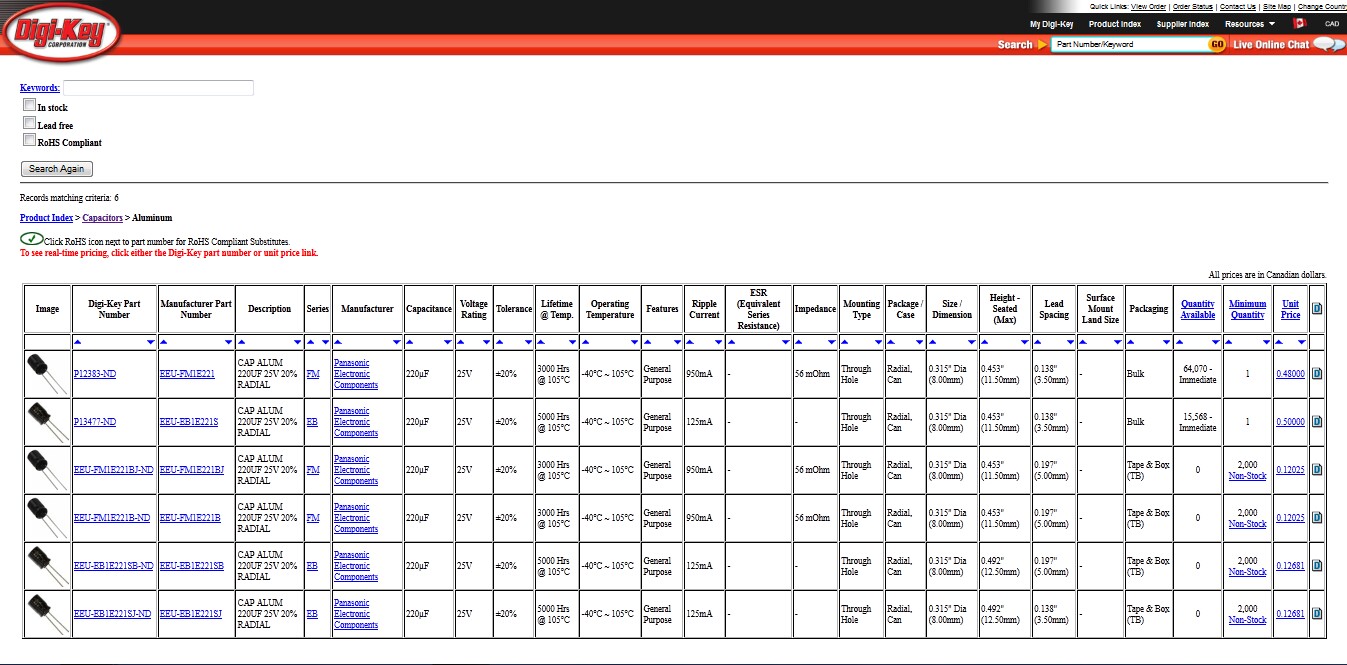This screenshot has width=1347, height=665.
Task: Sort Description column descending arrow
Action: [298, 342]
